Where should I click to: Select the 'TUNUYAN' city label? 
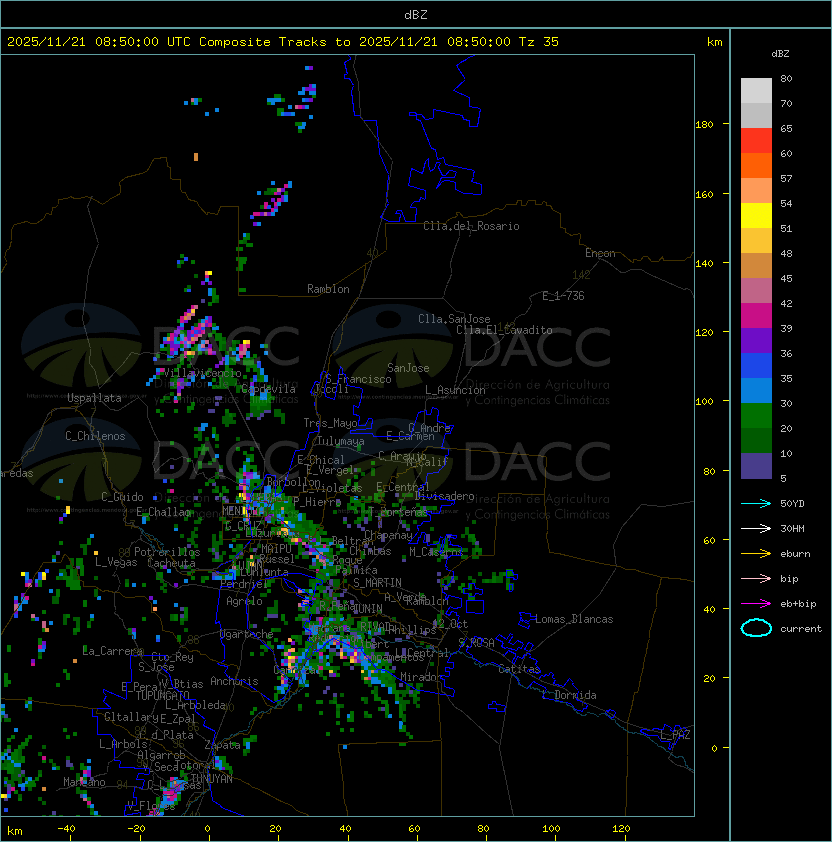tap(212, 779)
